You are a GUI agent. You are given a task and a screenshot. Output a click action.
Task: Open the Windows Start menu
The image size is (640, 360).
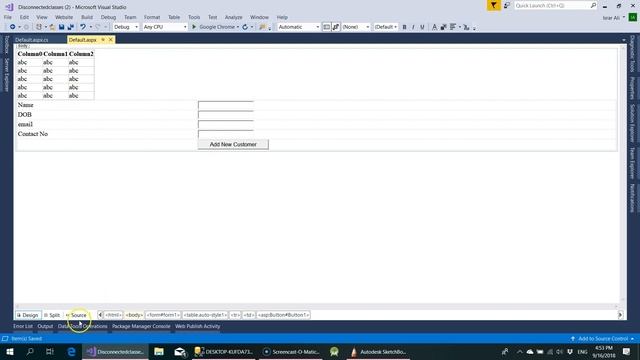tap(10, 351)
